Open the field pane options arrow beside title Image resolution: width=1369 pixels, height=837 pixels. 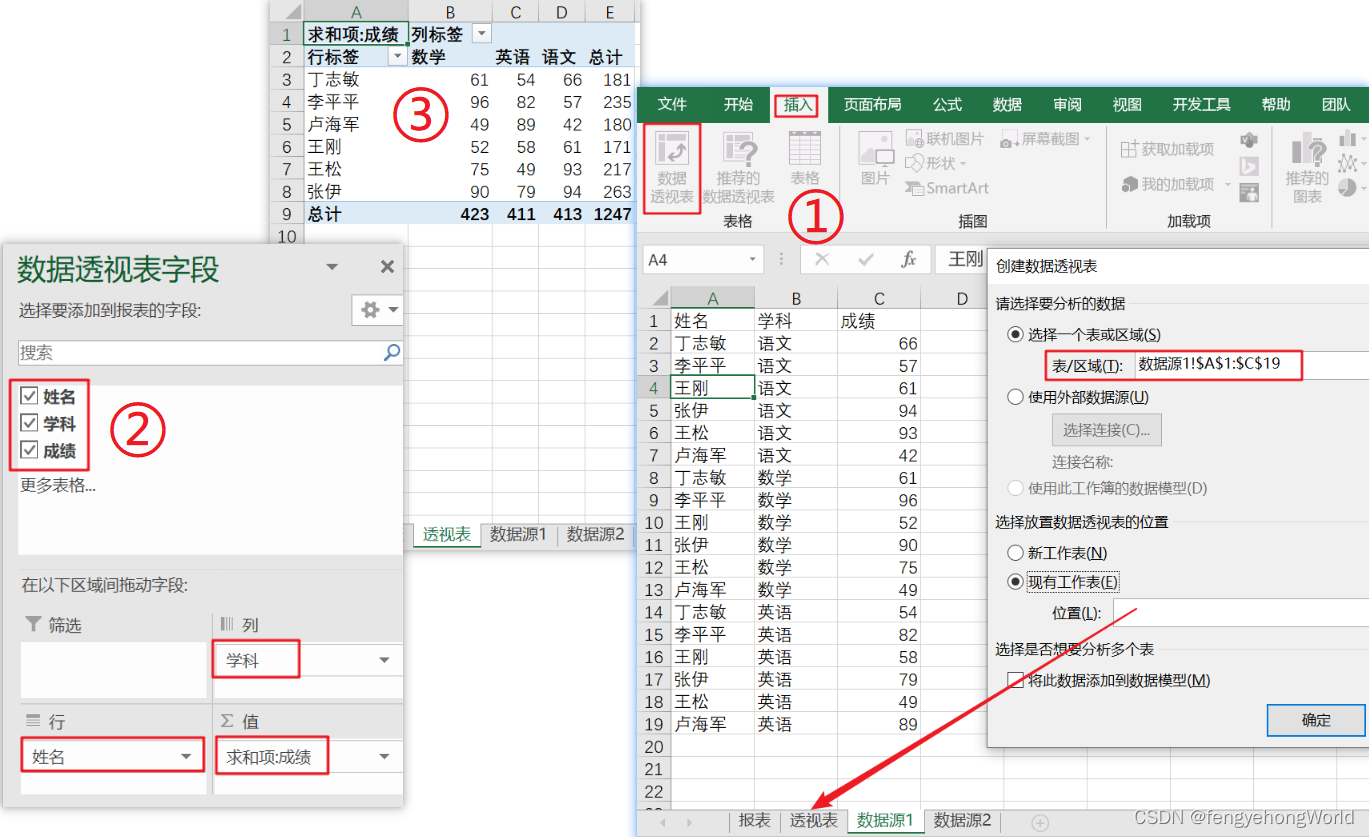(x=332, y=267)
